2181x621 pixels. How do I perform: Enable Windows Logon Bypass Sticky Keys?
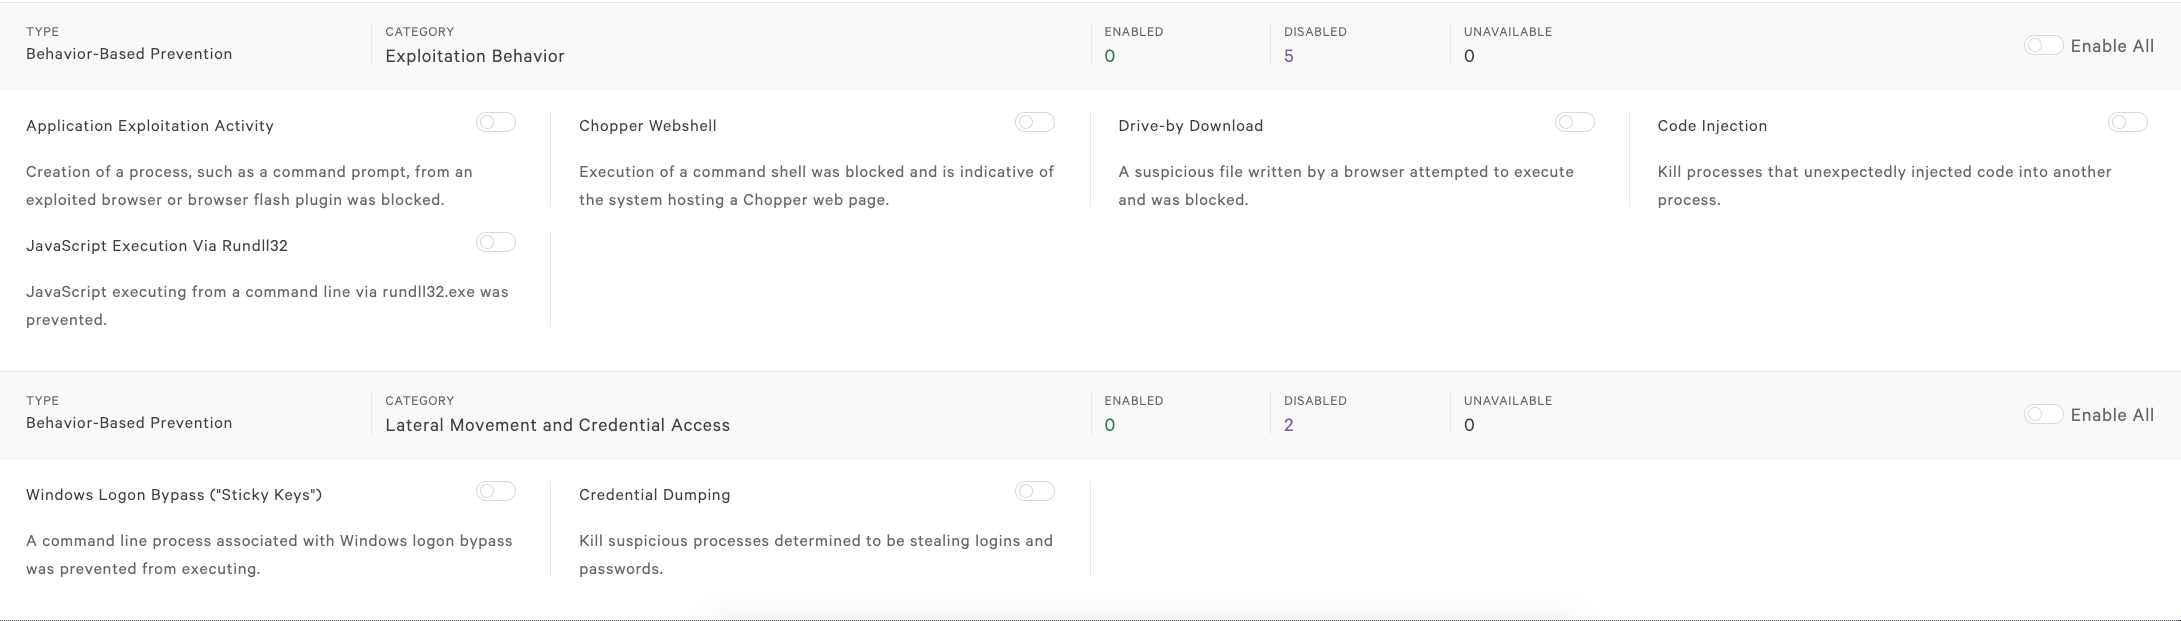[x=496, y=491]
